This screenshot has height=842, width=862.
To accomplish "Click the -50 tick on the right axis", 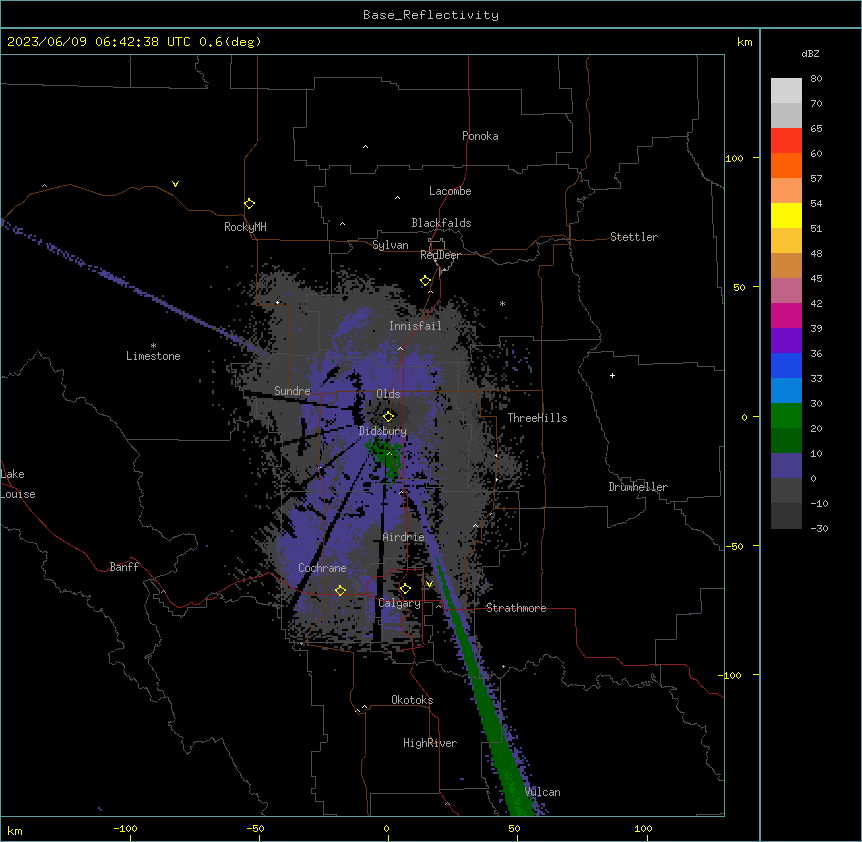I will (x=734, y=546).
